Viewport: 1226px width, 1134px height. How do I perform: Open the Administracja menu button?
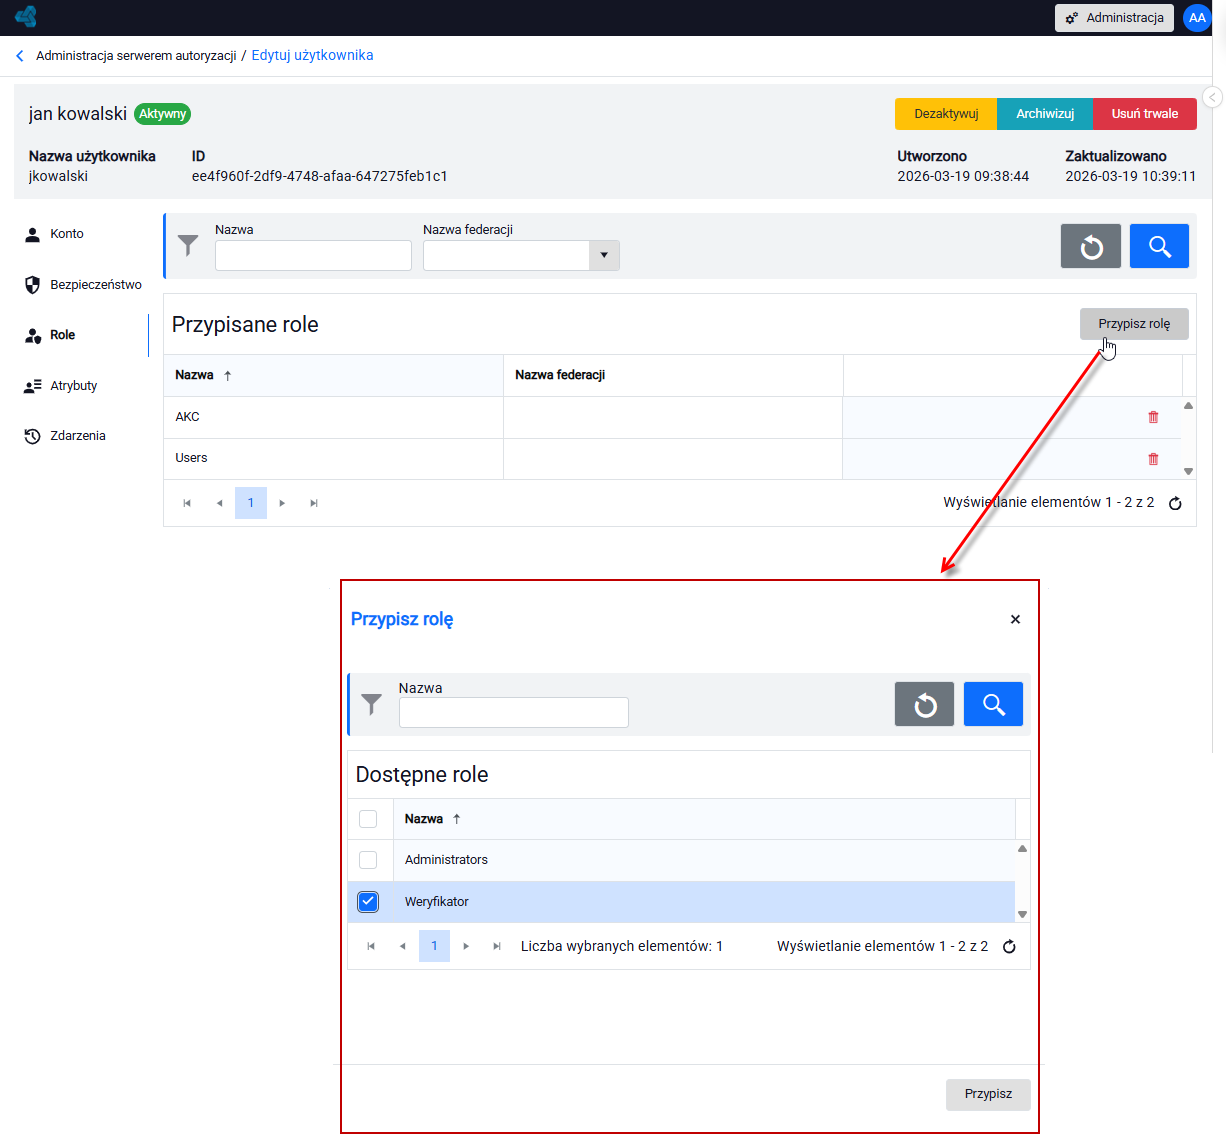tap(1114, 18)
